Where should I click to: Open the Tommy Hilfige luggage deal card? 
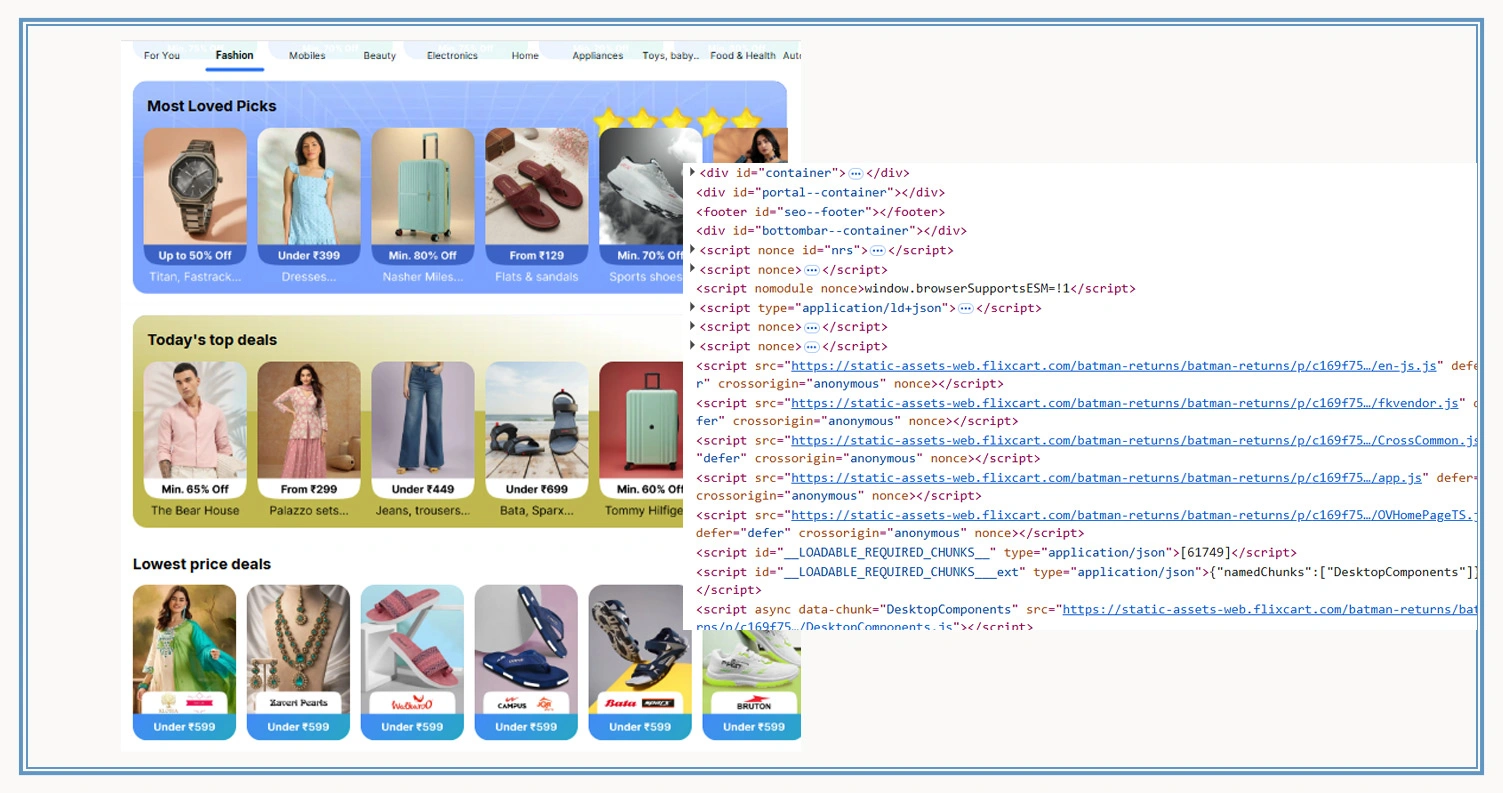[641, 430]
